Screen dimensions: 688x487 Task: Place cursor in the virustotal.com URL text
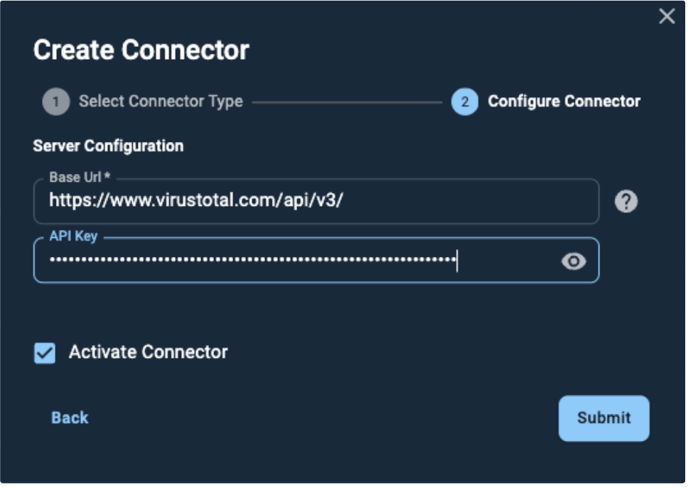pyautogui.click(x=196, y=201)
